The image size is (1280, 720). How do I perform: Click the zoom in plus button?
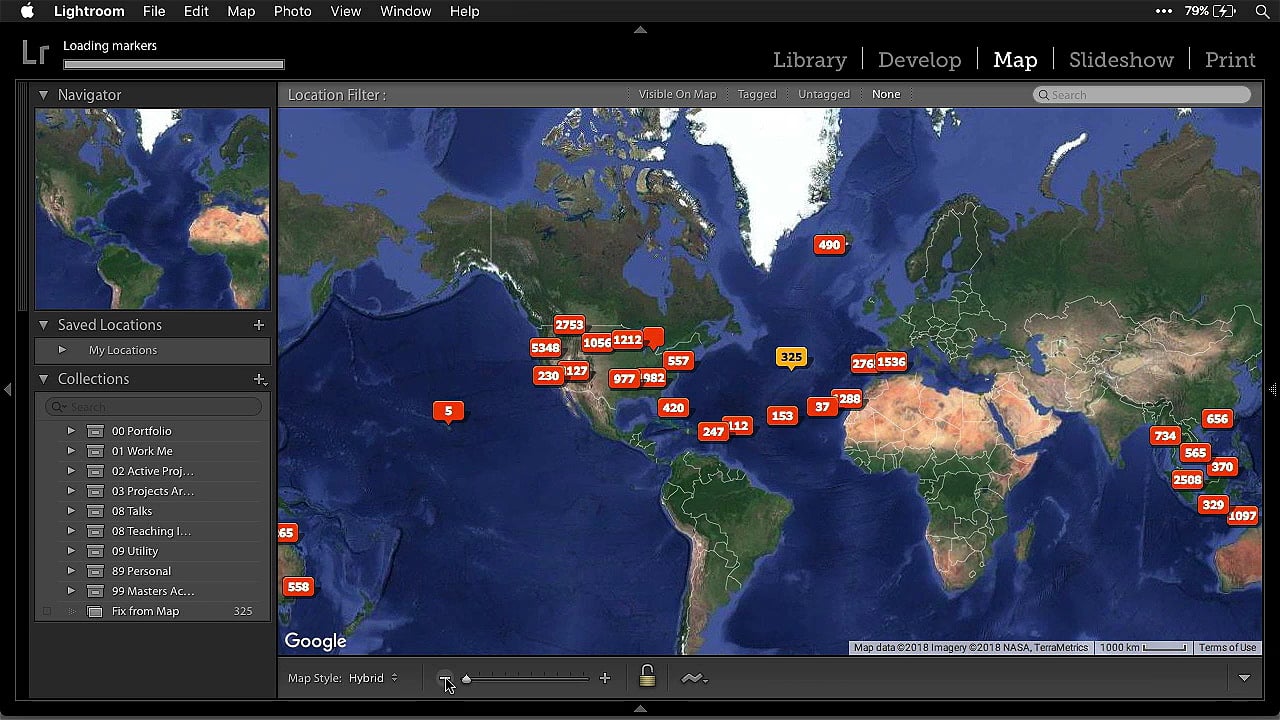click(x=604, y=678)
